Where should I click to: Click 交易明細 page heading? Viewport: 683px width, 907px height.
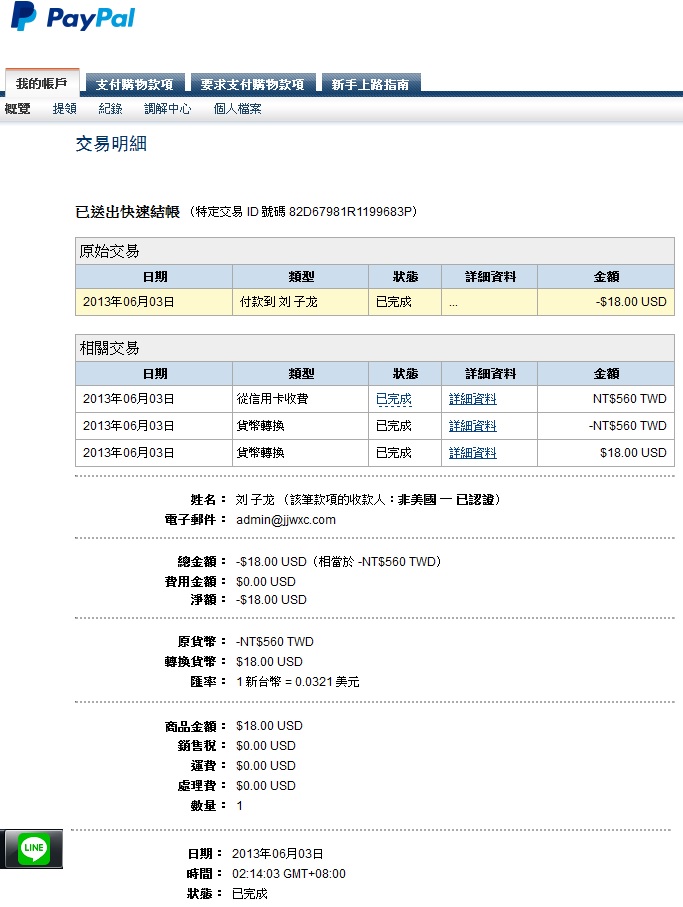click(x=111, y=143)
